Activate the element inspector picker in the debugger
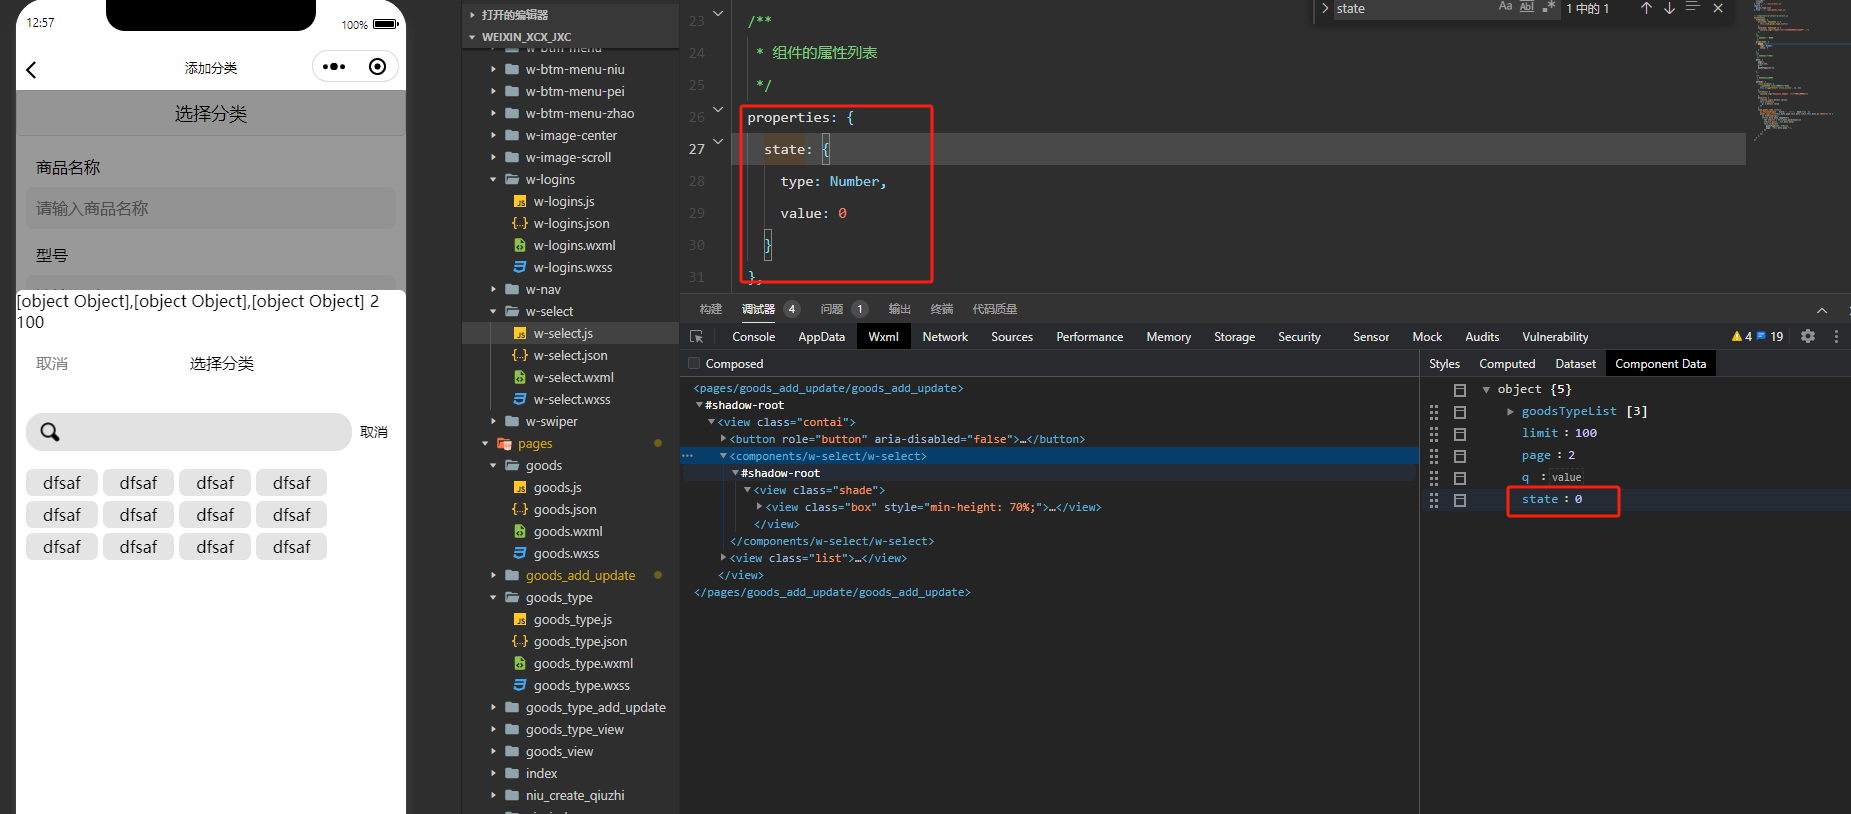This screenshot has height=814, width=1851. point(697,337)
